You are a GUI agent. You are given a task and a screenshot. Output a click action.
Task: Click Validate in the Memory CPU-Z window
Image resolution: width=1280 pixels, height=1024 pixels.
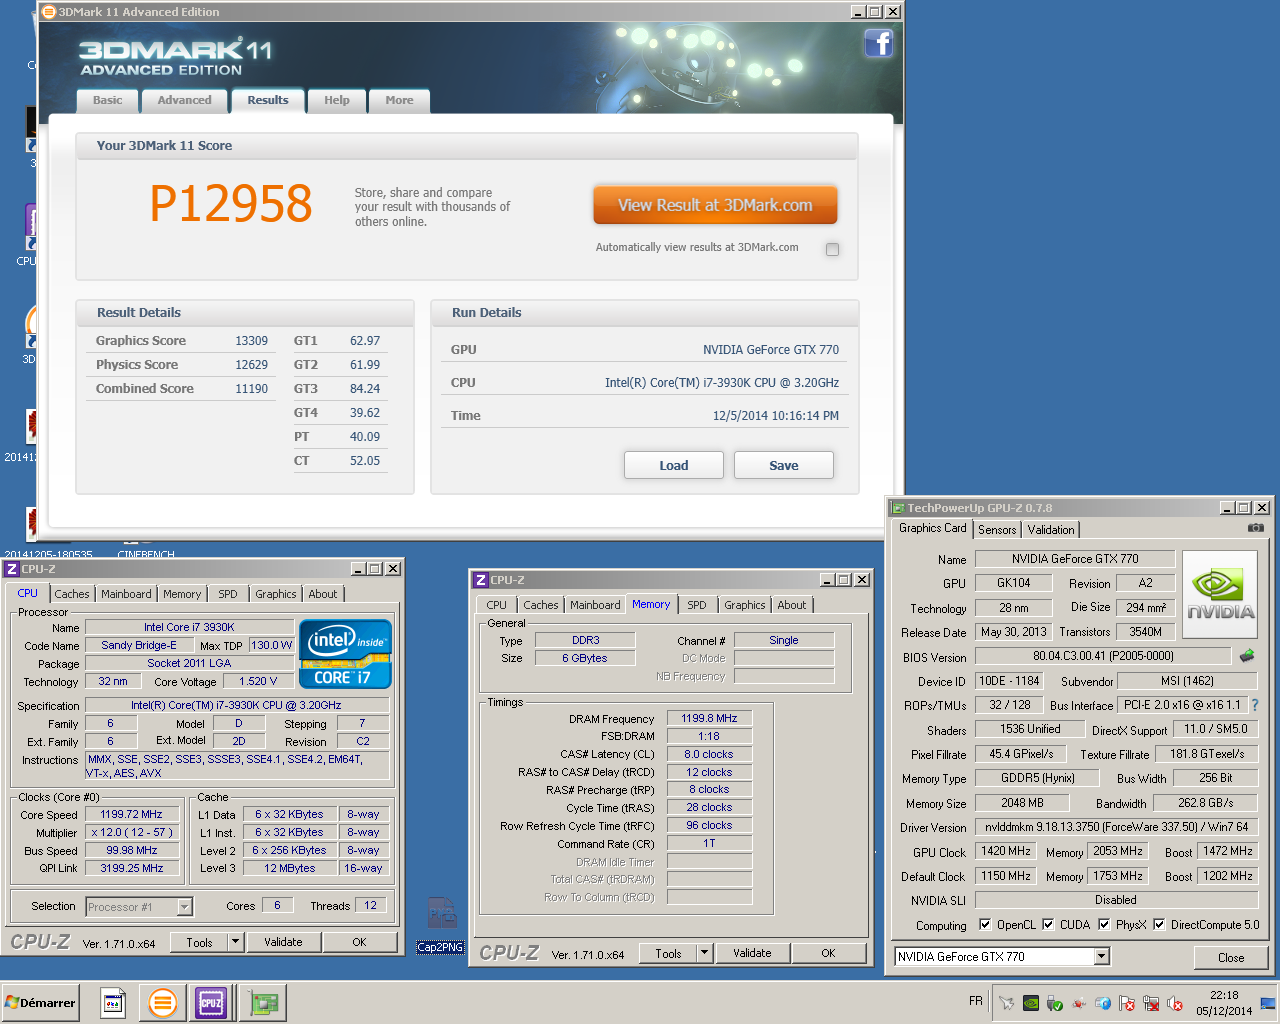[x=752, y=953]
